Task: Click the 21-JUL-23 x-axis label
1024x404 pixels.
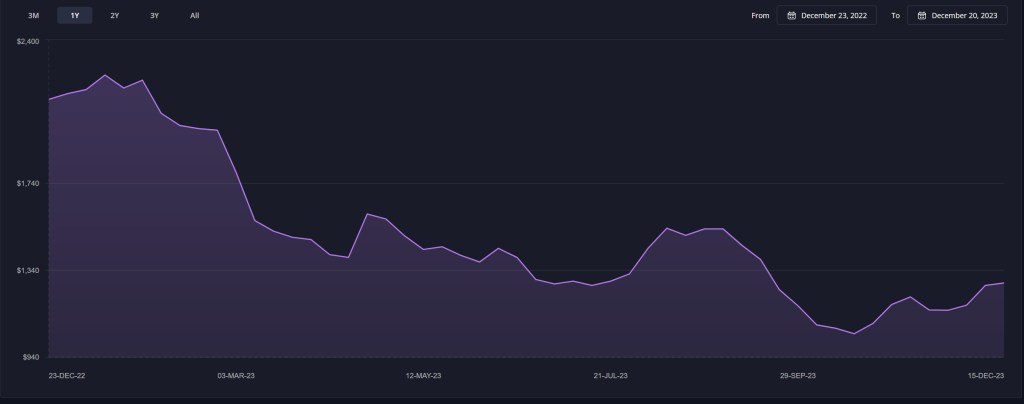Action: 610,376
